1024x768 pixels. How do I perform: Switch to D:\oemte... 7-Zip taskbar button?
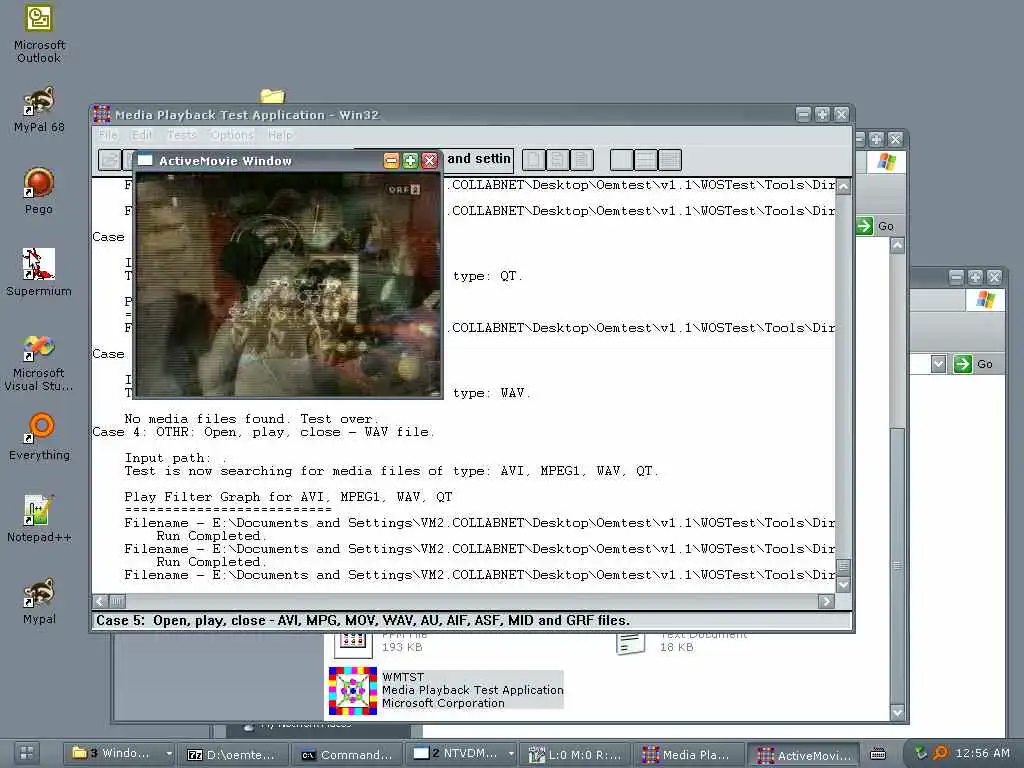click(232, 754)
